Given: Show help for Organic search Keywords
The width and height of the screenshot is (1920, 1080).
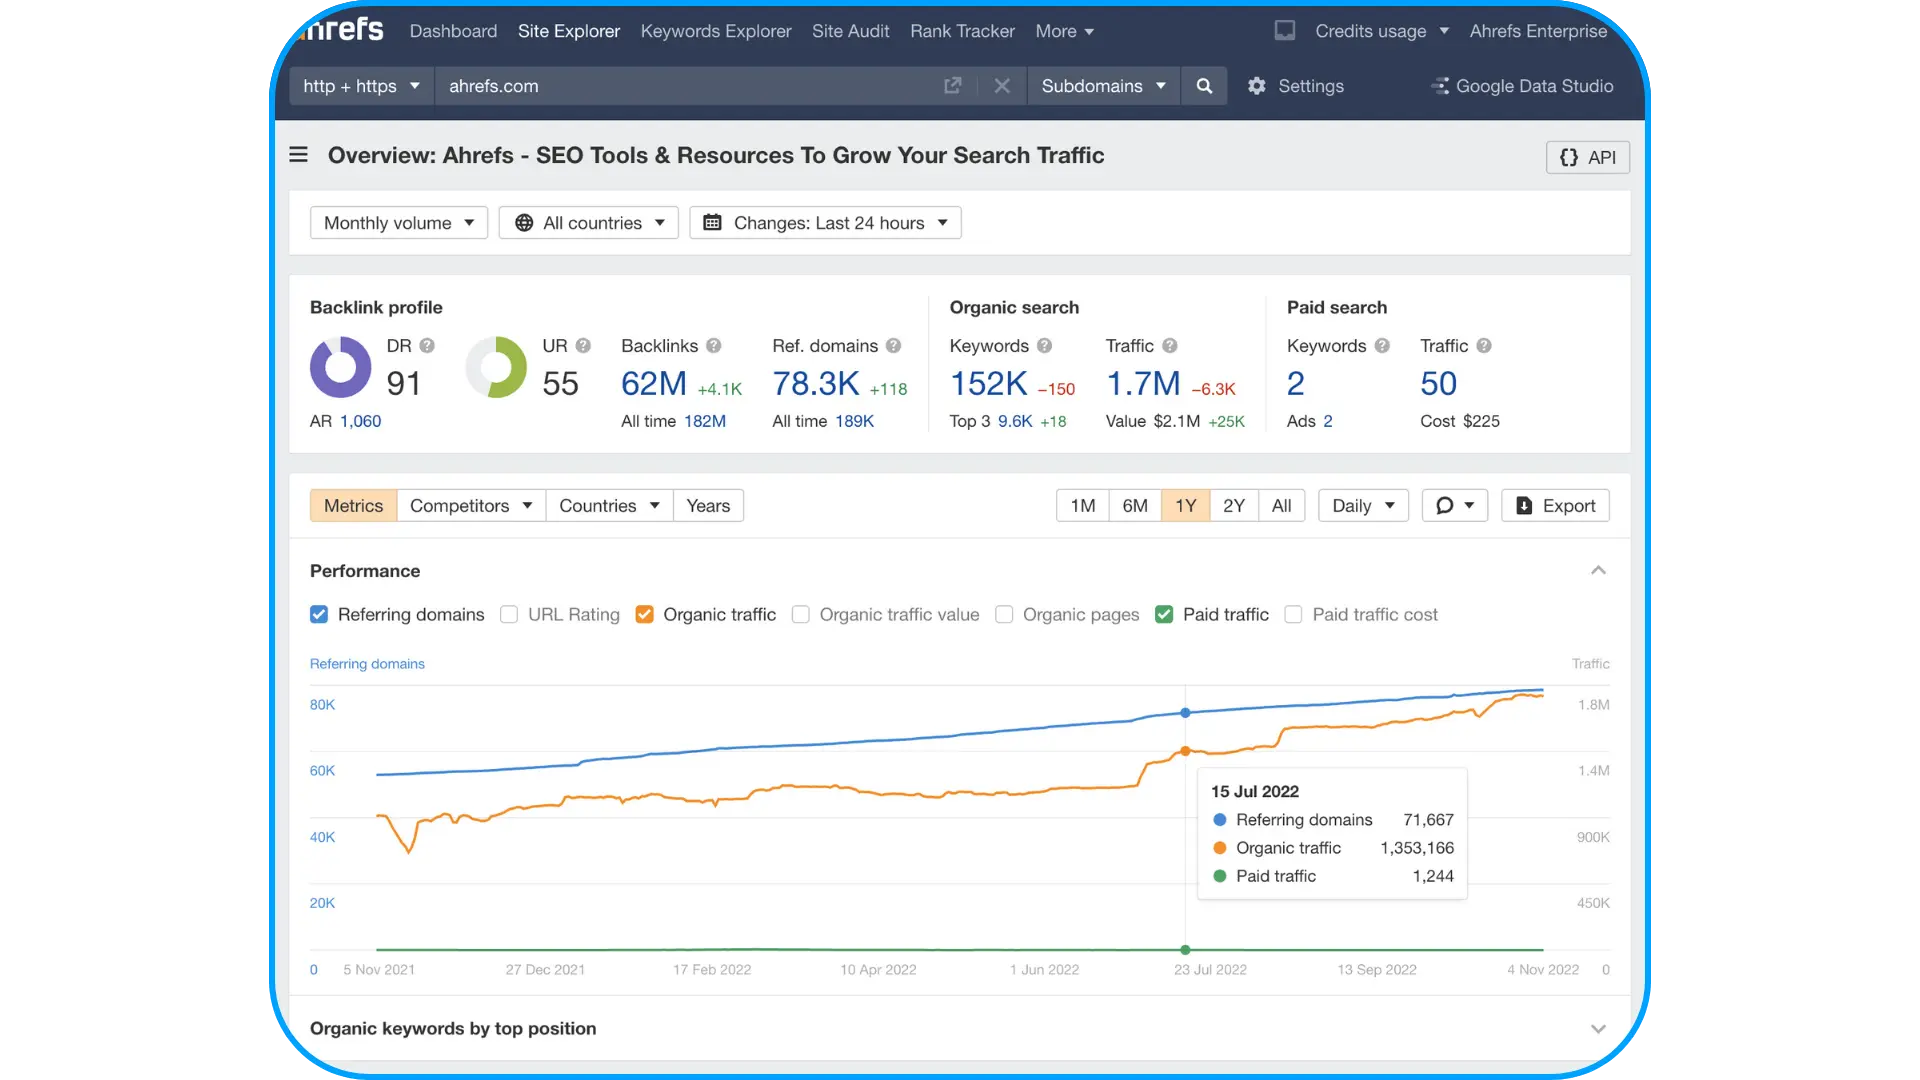Looking at the screenshot, I should pos(1044,346).
